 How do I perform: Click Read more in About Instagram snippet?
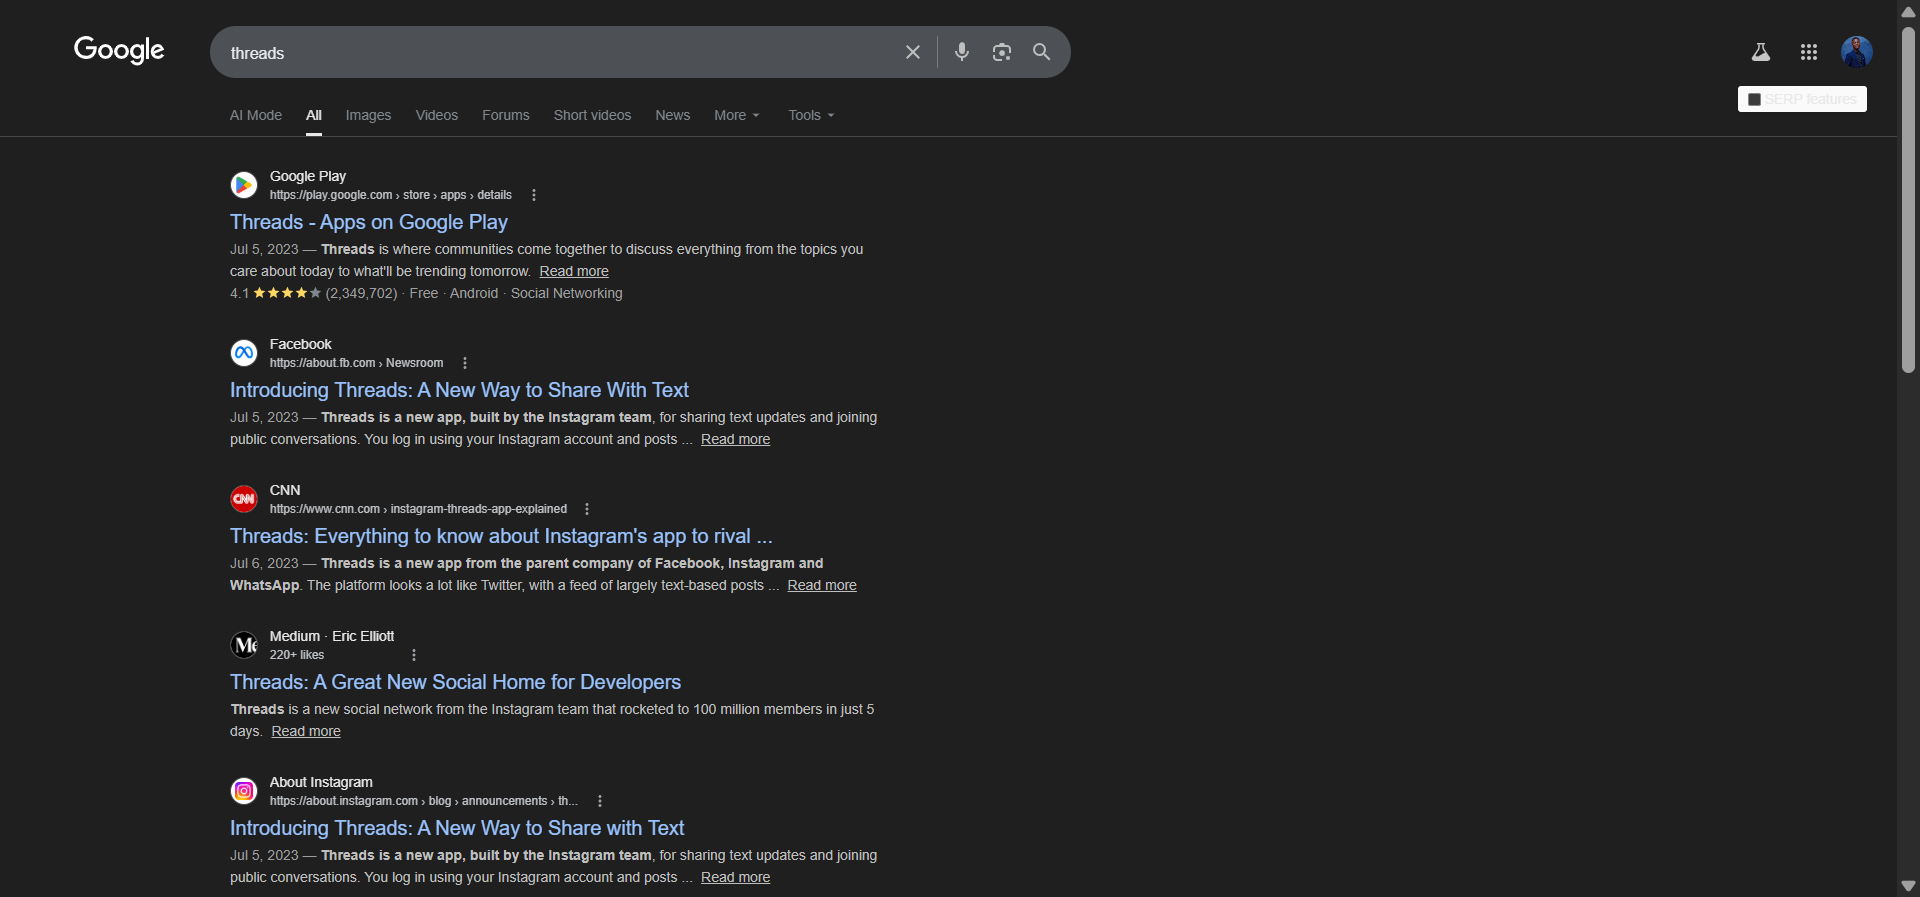click(735, 877)
